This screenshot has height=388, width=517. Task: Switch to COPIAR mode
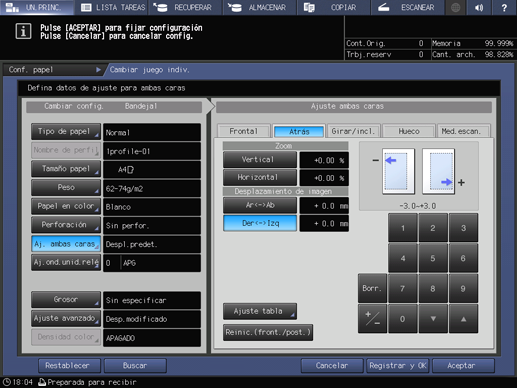pyautogui.click(x=333, y=7)
